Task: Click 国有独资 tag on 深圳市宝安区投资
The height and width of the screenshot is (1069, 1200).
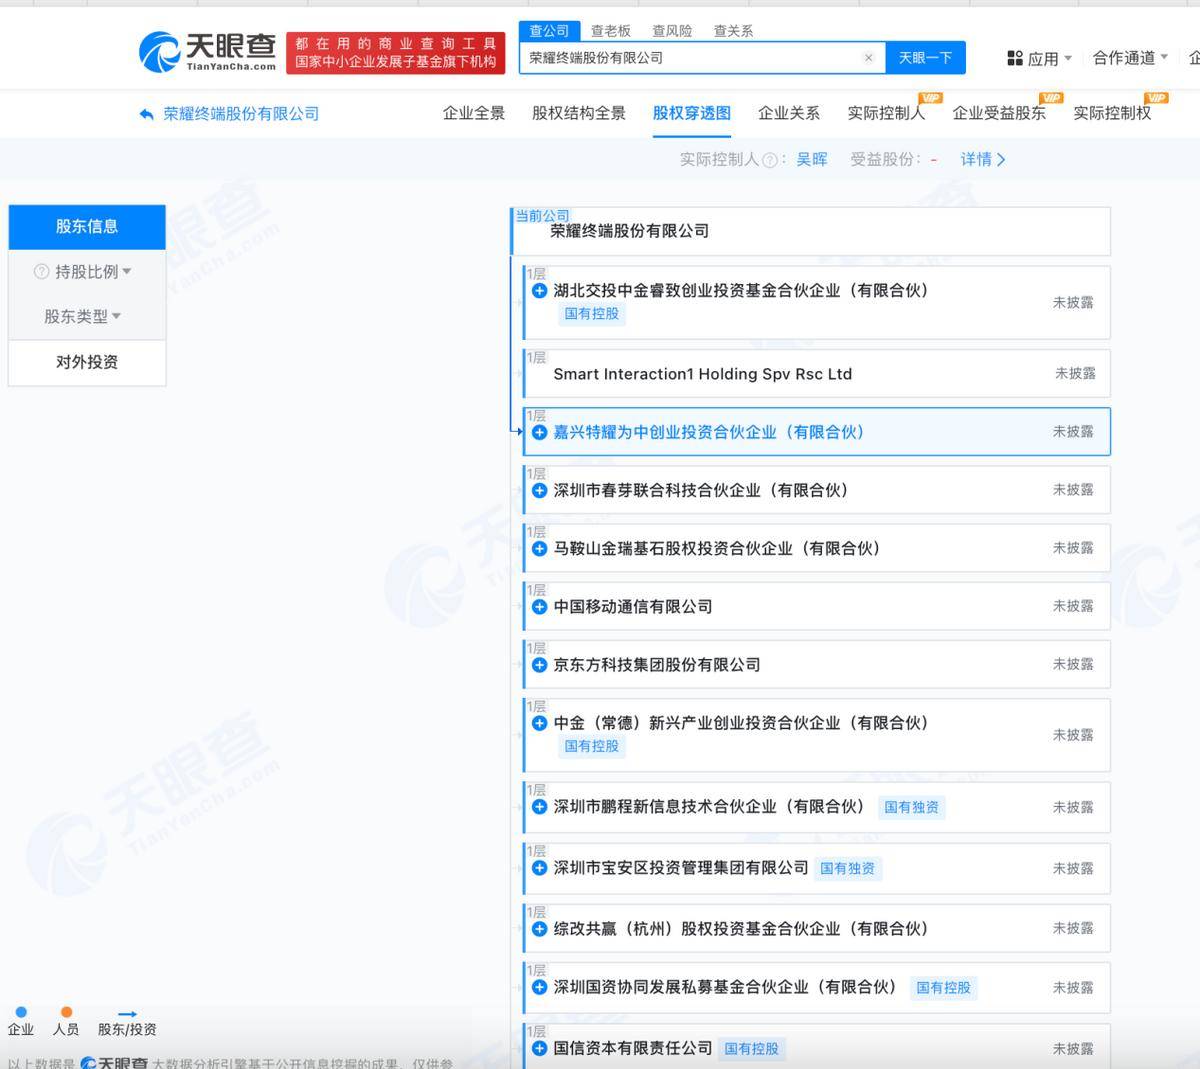Action: click(x=848, y=868)
